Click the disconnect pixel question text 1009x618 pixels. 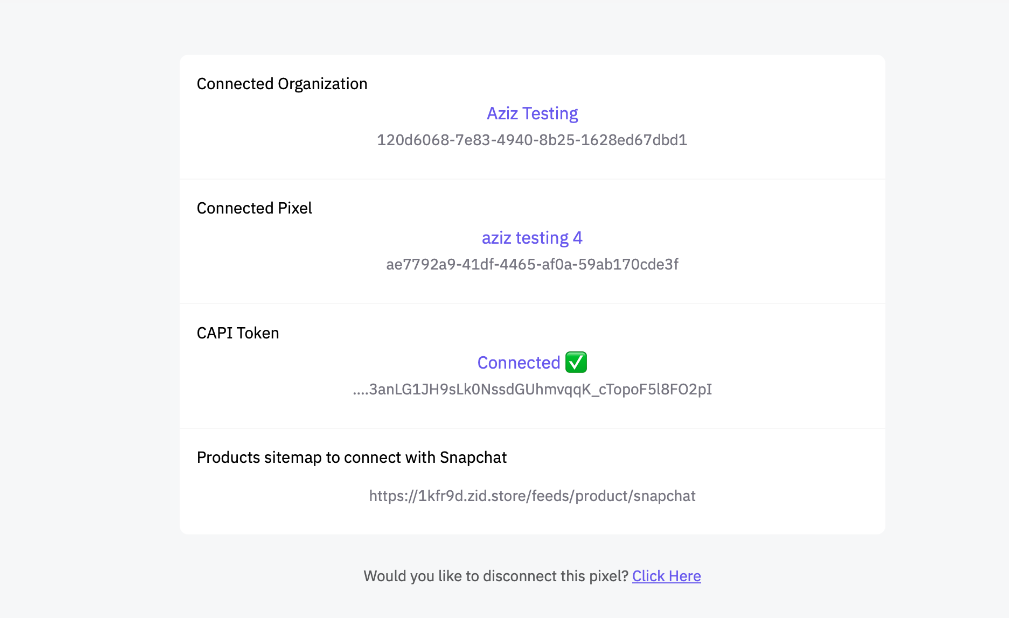pos(495,576)
